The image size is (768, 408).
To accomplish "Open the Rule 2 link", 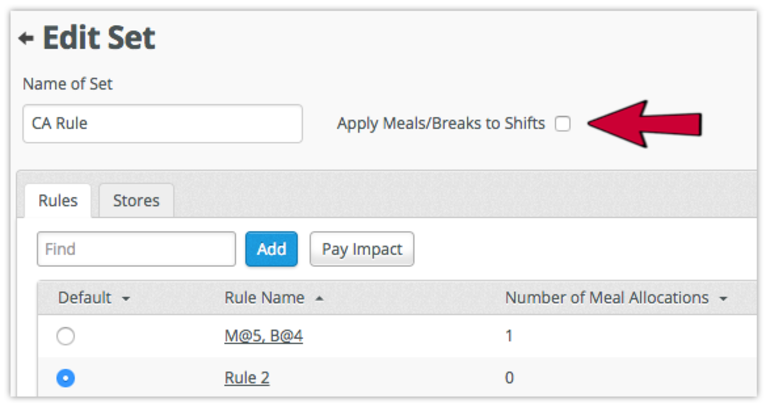I will click(247, 378).
